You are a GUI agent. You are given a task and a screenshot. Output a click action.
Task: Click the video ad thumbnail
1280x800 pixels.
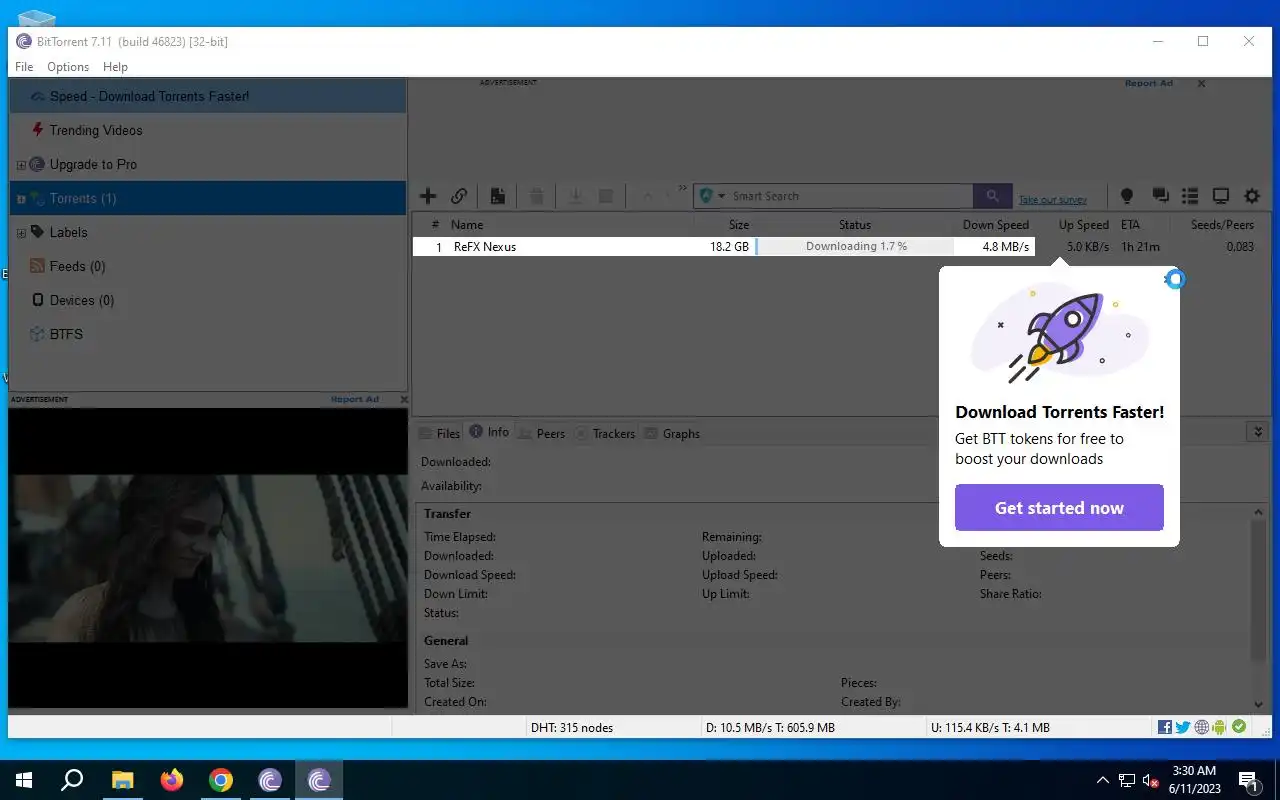(209, 558)
